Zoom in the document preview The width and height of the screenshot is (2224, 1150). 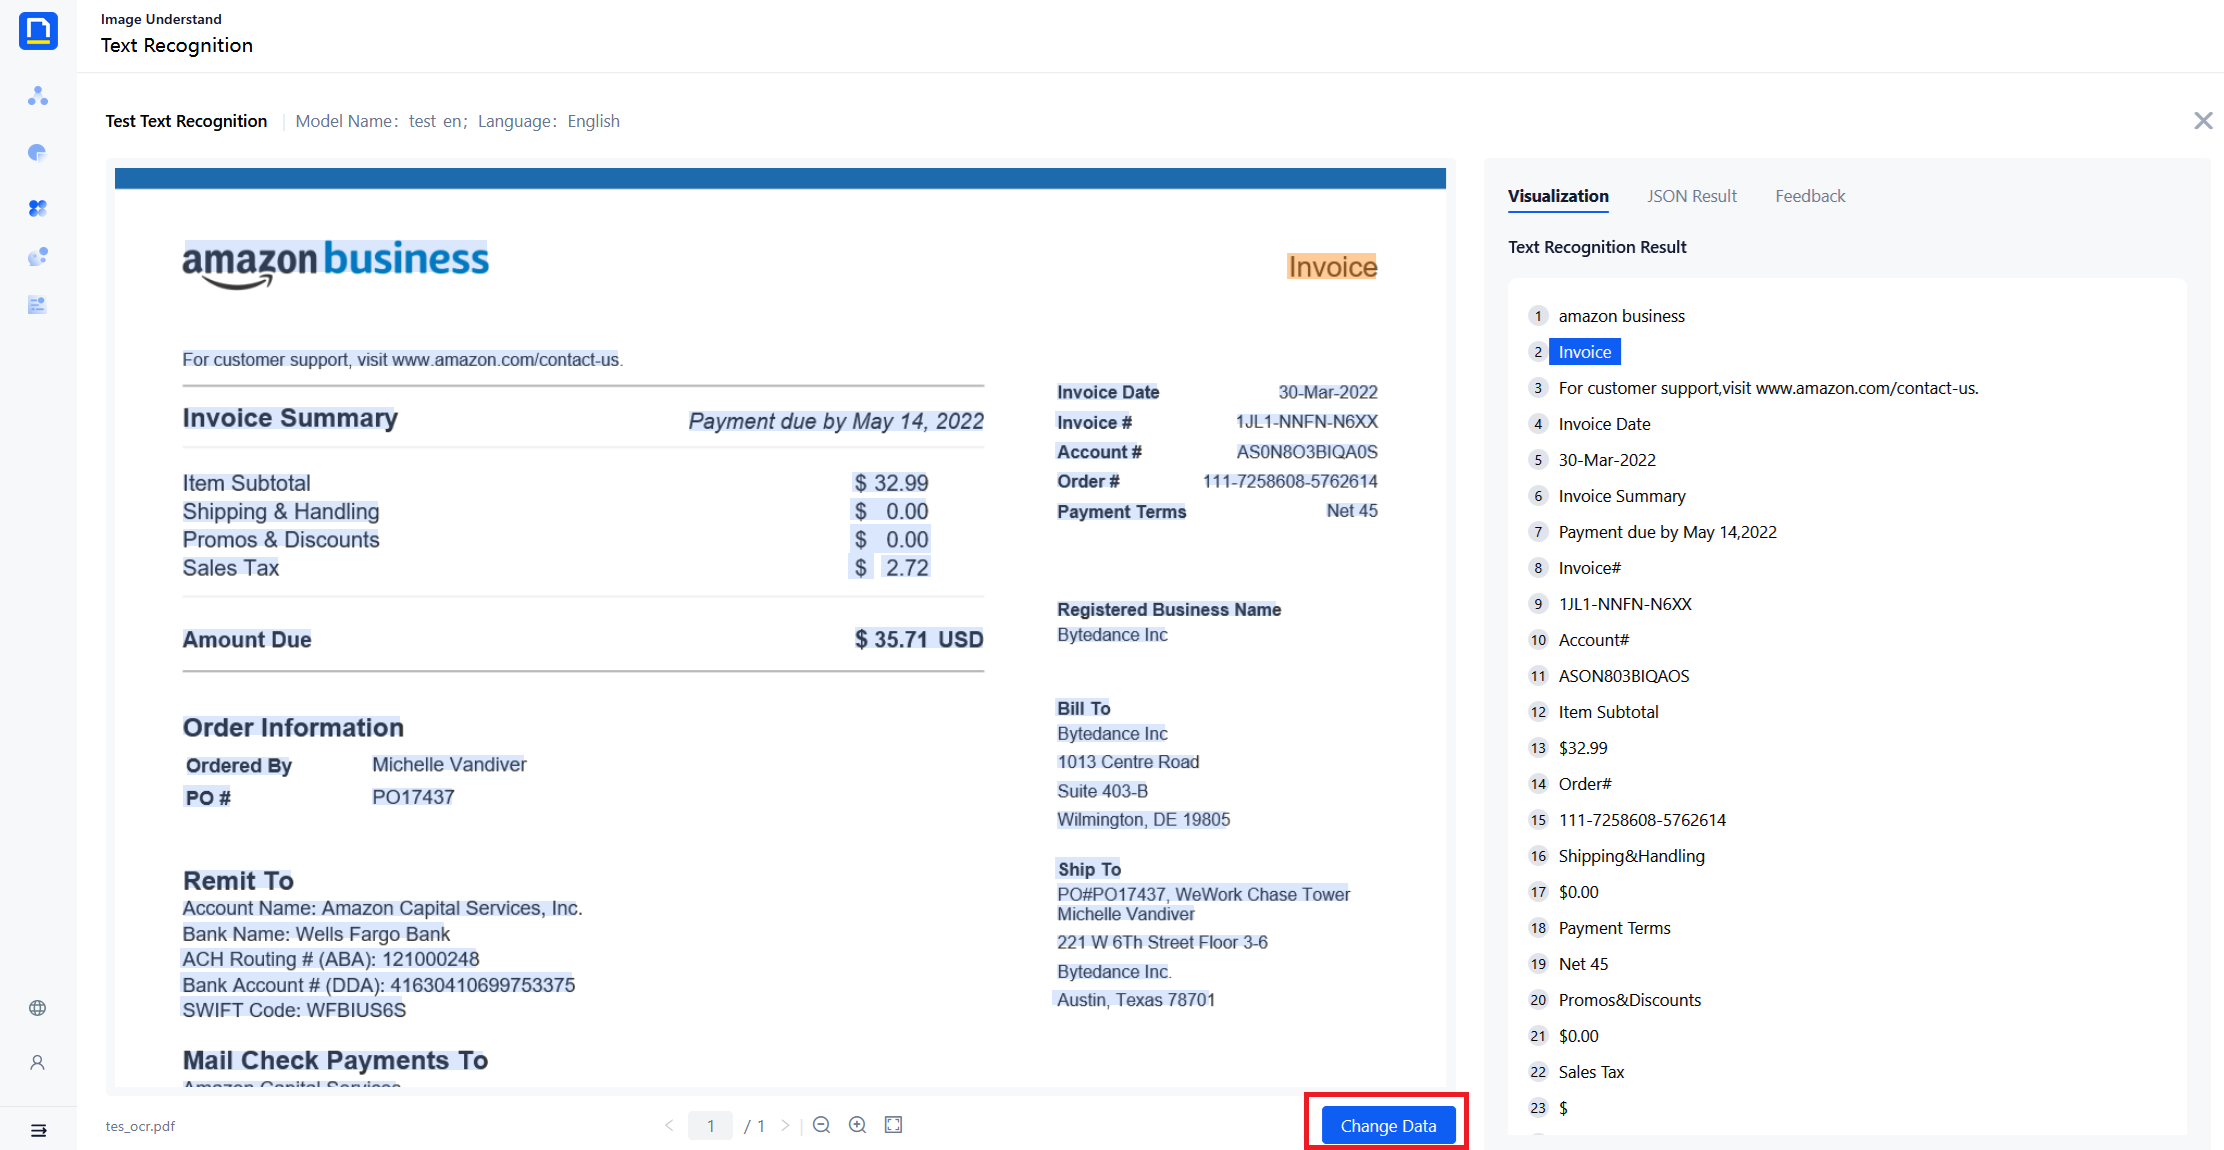point(858,1125)
